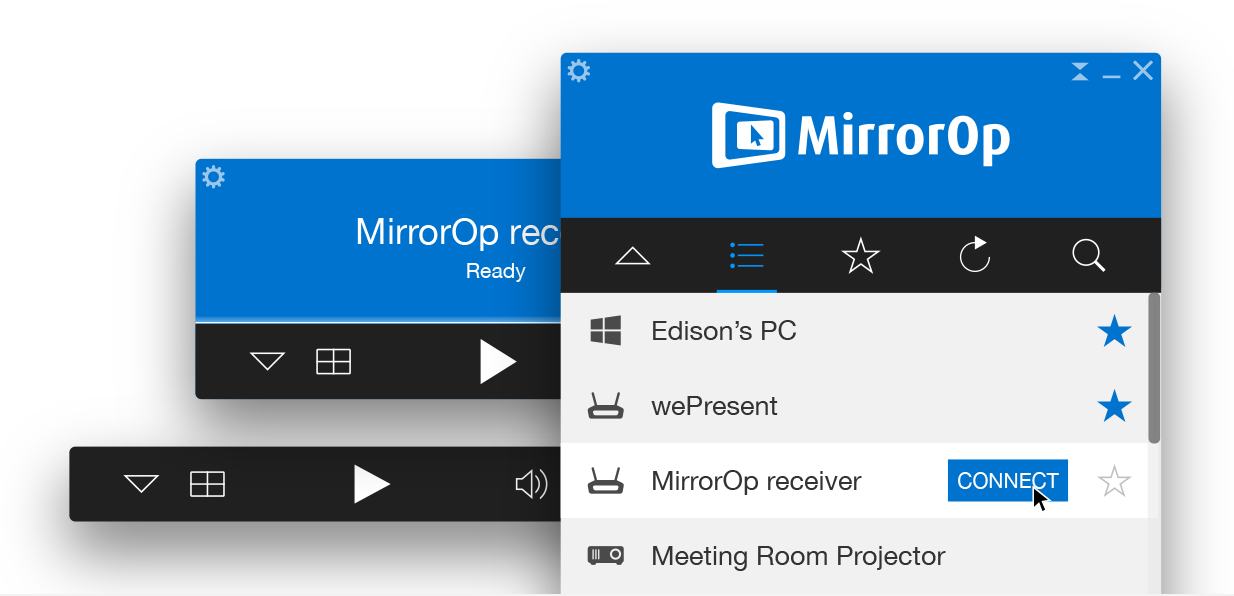Open gear settings in MirrorOp receiver window
The width and height of the screenshot is (1234, 596).
click(x=213, y=177)
